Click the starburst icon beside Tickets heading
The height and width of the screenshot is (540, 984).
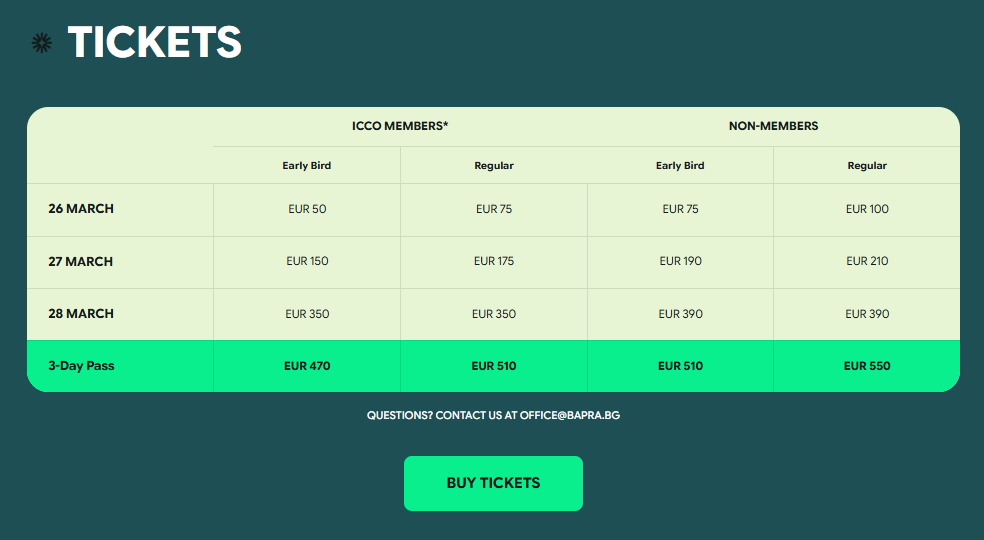[x=41, y=42]
